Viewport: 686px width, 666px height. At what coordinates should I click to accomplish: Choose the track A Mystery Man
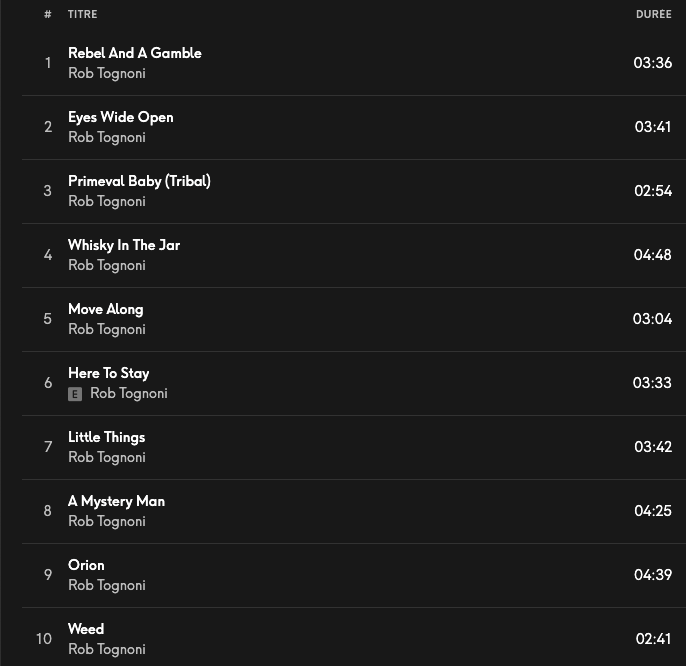click(x=116, y=501)
